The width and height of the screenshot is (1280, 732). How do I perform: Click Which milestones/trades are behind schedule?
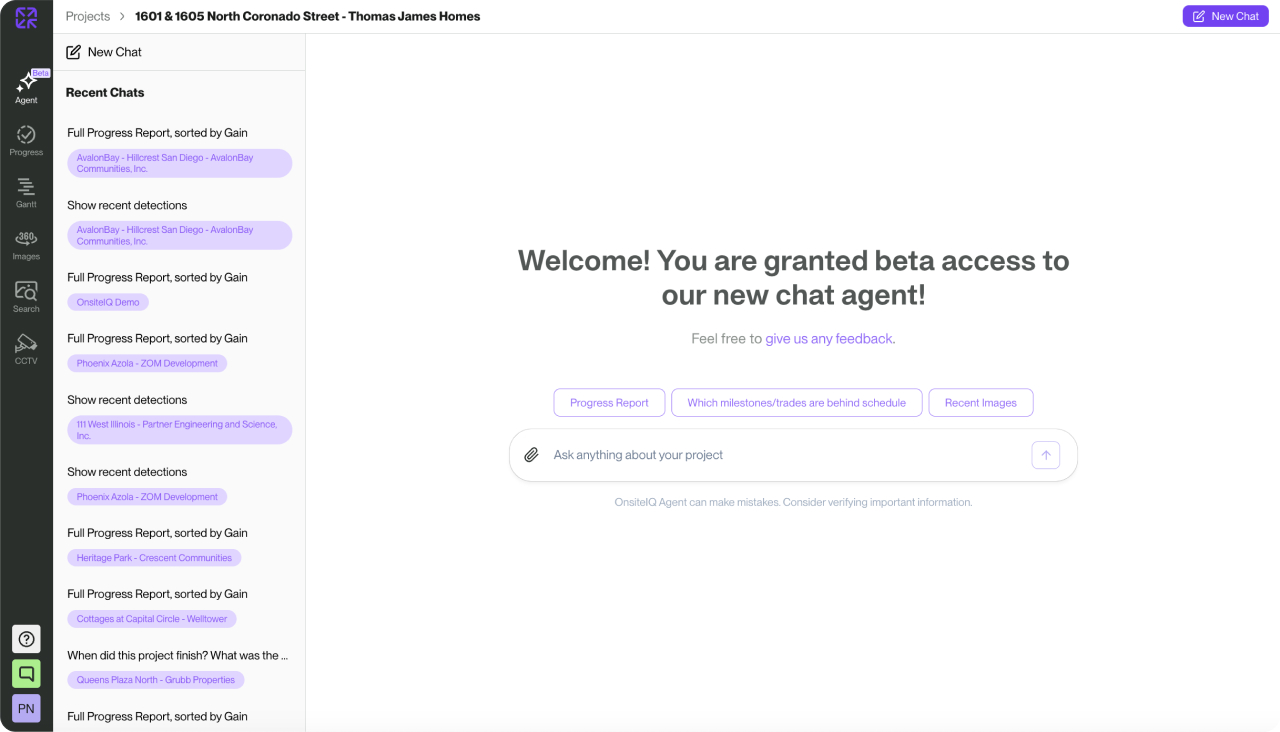tap(796, 403)
